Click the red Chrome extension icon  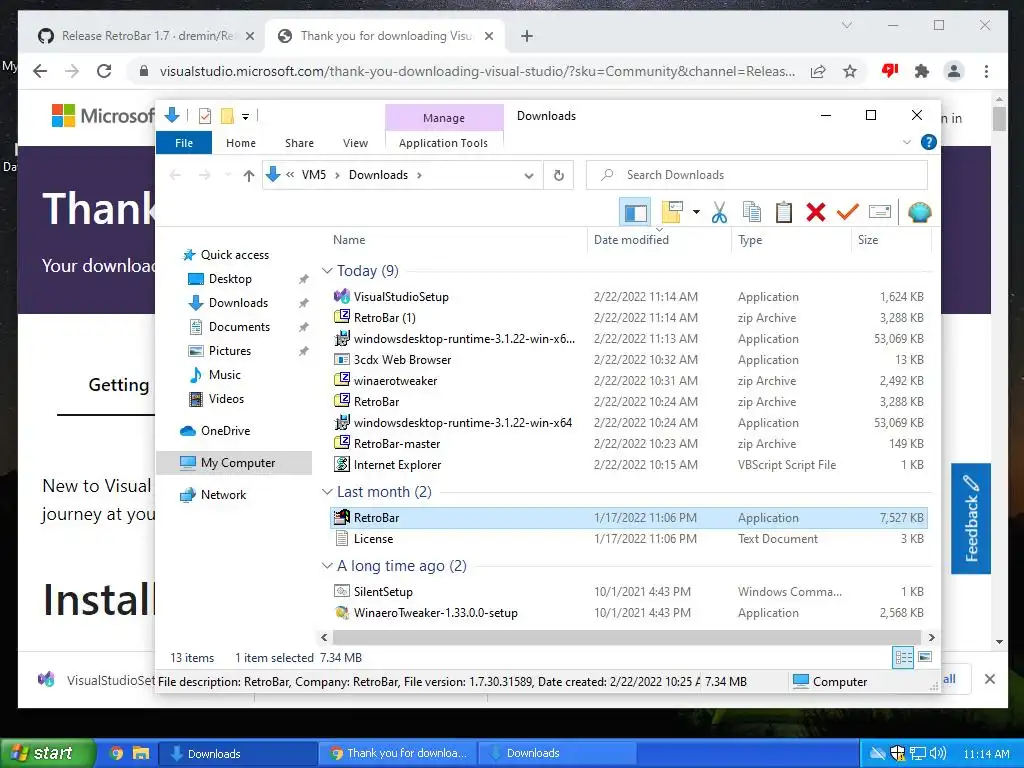point(889,71)
